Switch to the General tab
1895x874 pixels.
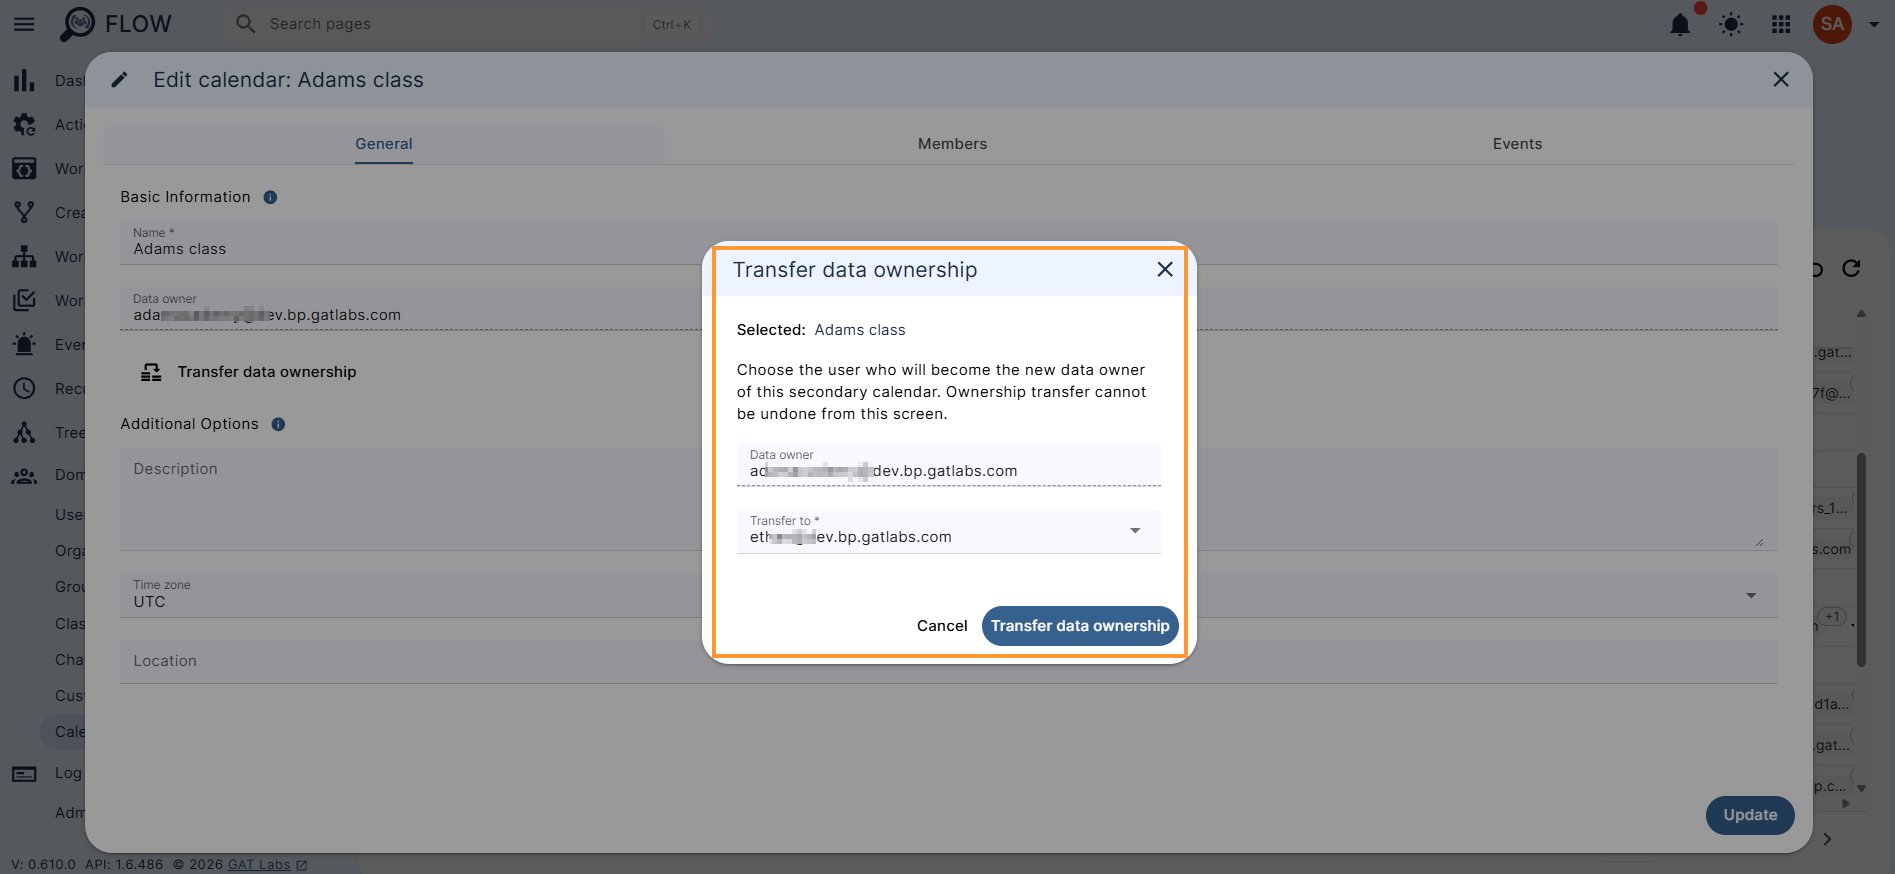click(384, 144)
